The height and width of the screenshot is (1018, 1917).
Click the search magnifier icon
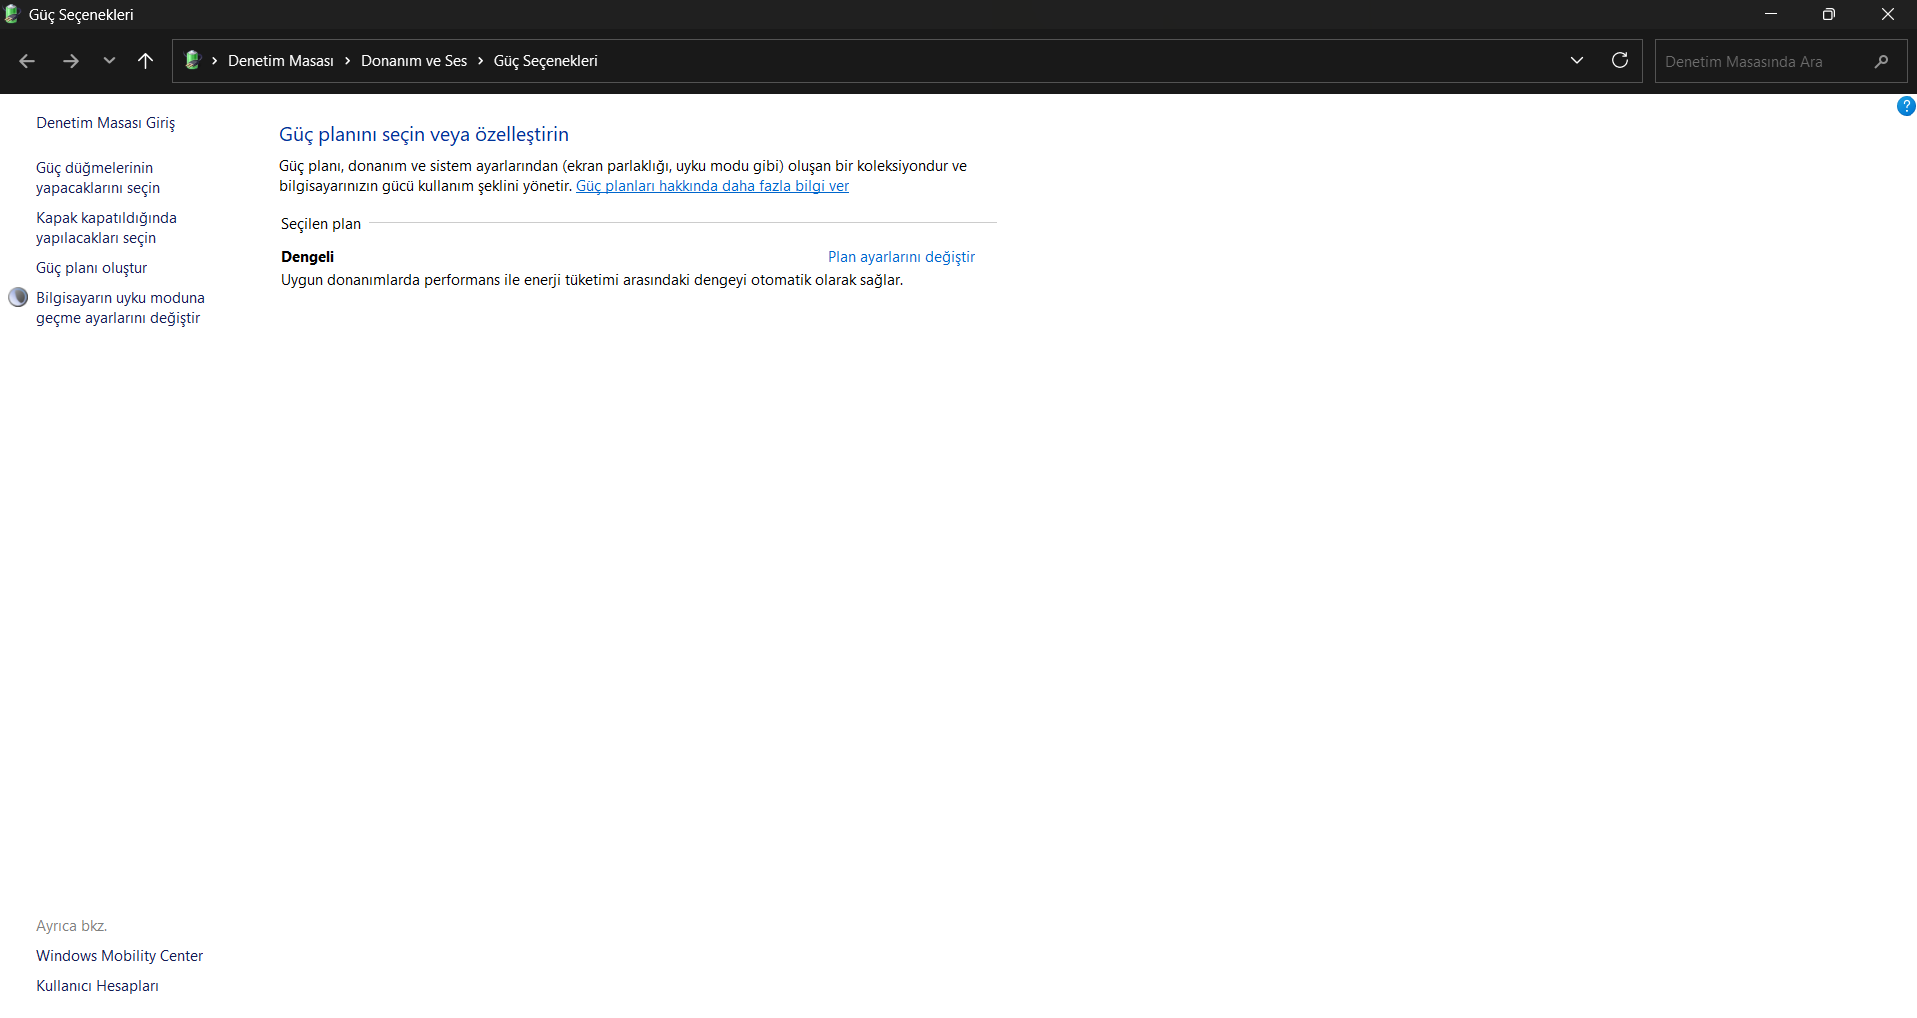pos(1881,61)
